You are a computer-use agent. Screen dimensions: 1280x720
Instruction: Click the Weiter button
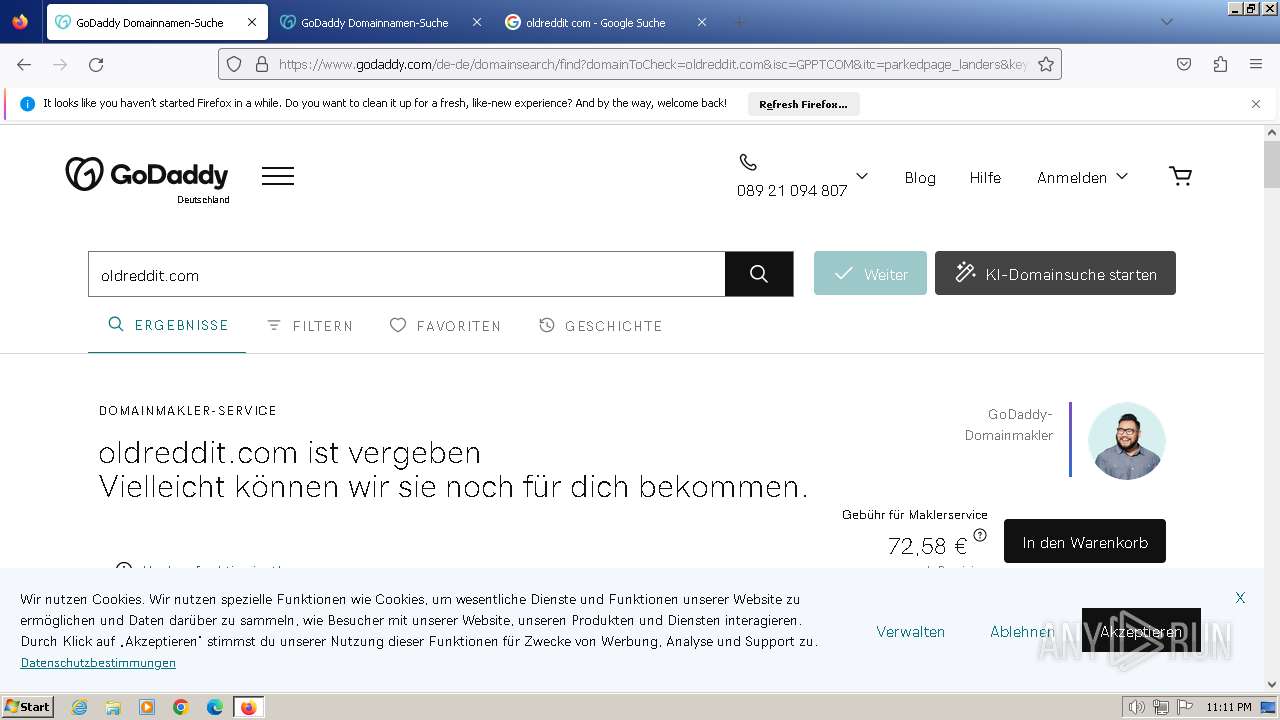[x=870, y=273]
